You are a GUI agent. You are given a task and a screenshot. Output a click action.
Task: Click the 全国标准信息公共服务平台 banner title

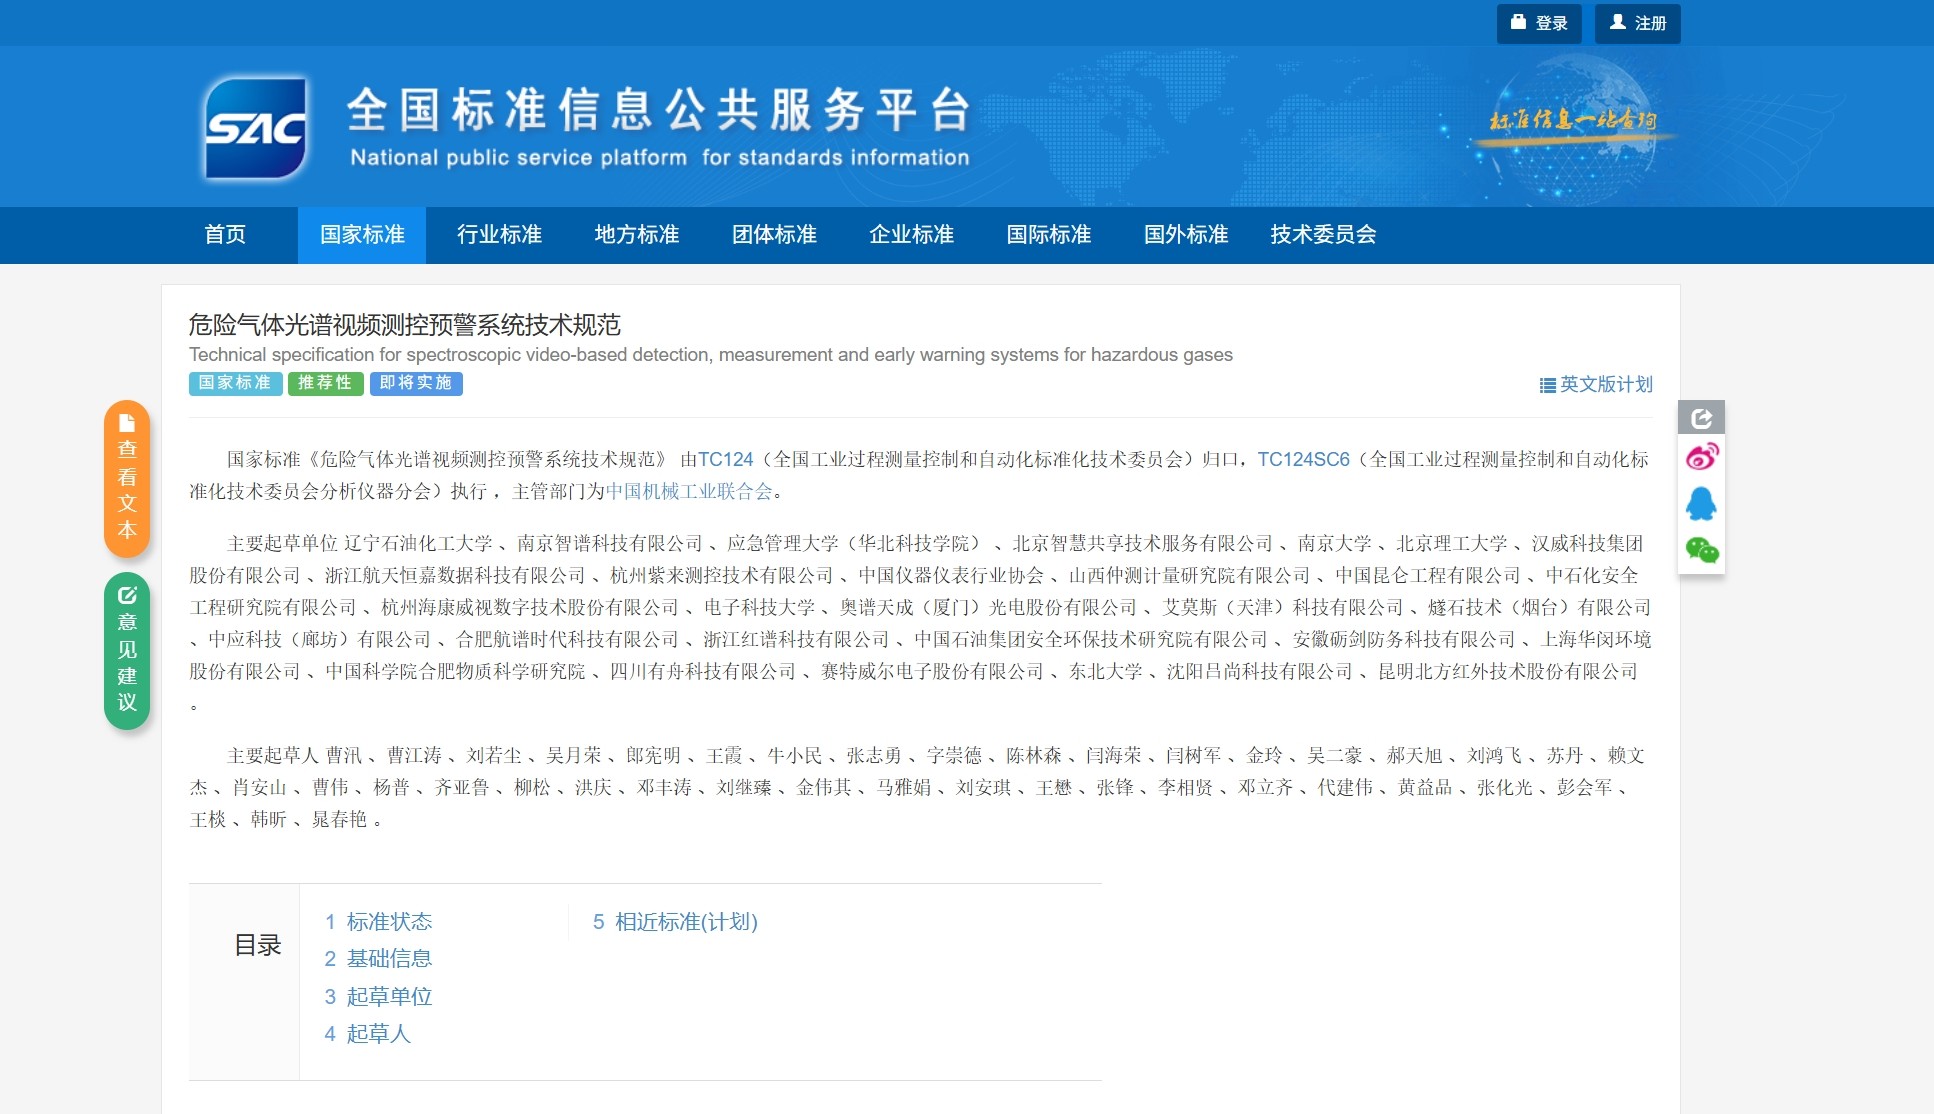pyautogui.click(x=660, y=110)
